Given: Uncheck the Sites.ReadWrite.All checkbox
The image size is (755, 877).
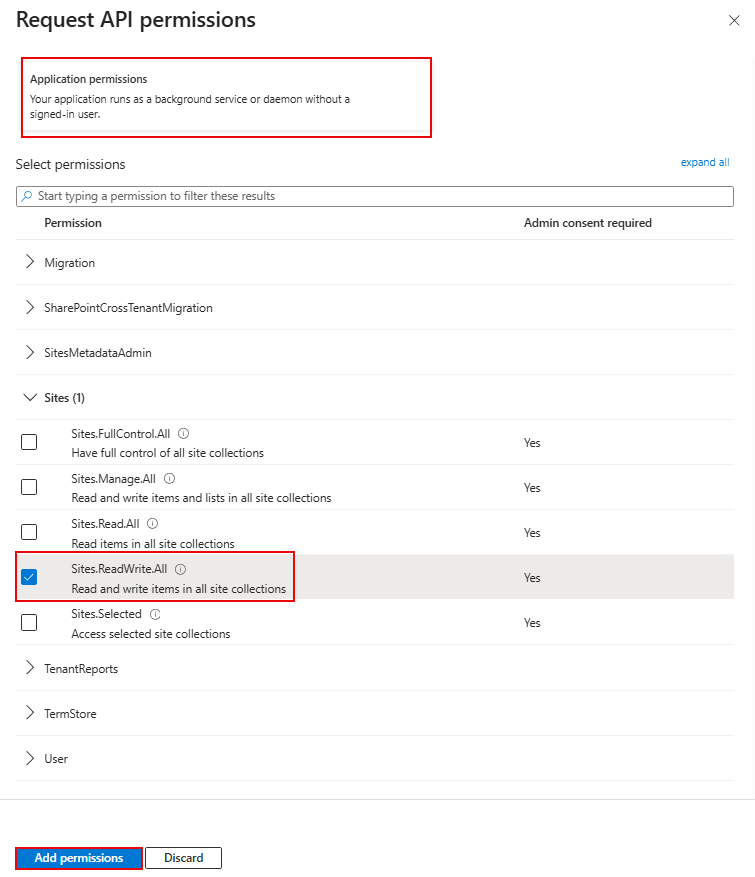Looking at the screenshot, I should [29, 577].
